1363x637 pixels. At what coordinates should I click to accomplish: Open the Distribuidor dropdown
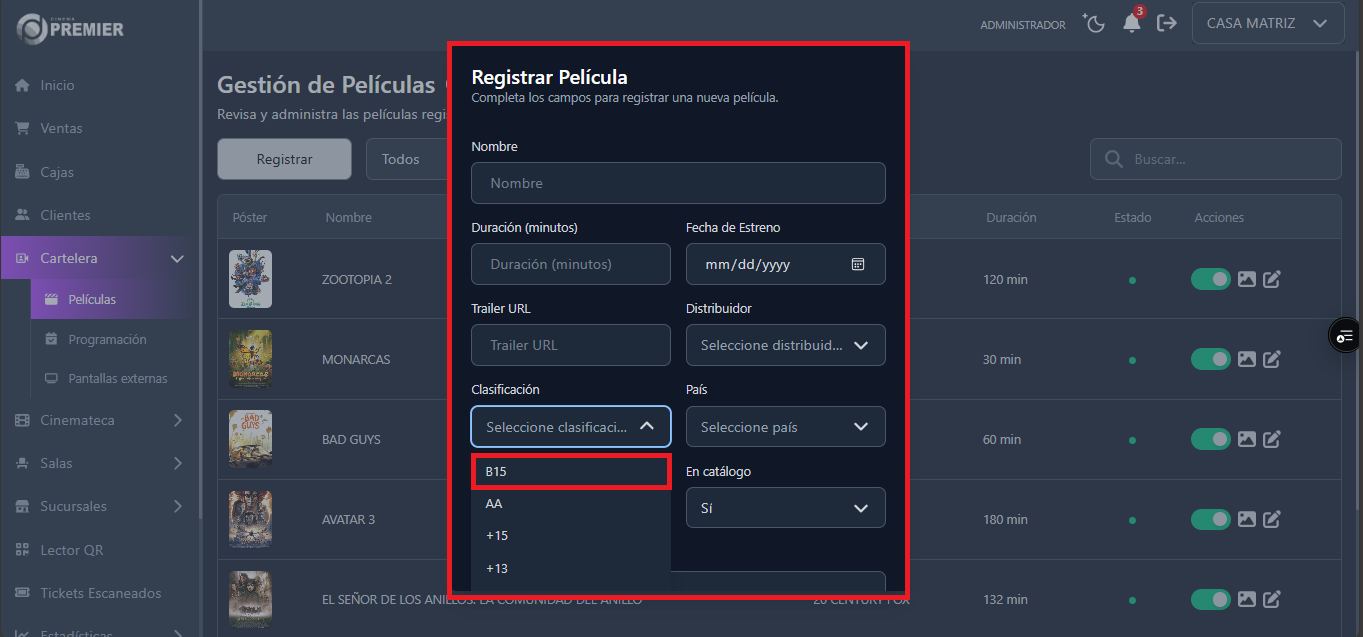tap(785, 345)
